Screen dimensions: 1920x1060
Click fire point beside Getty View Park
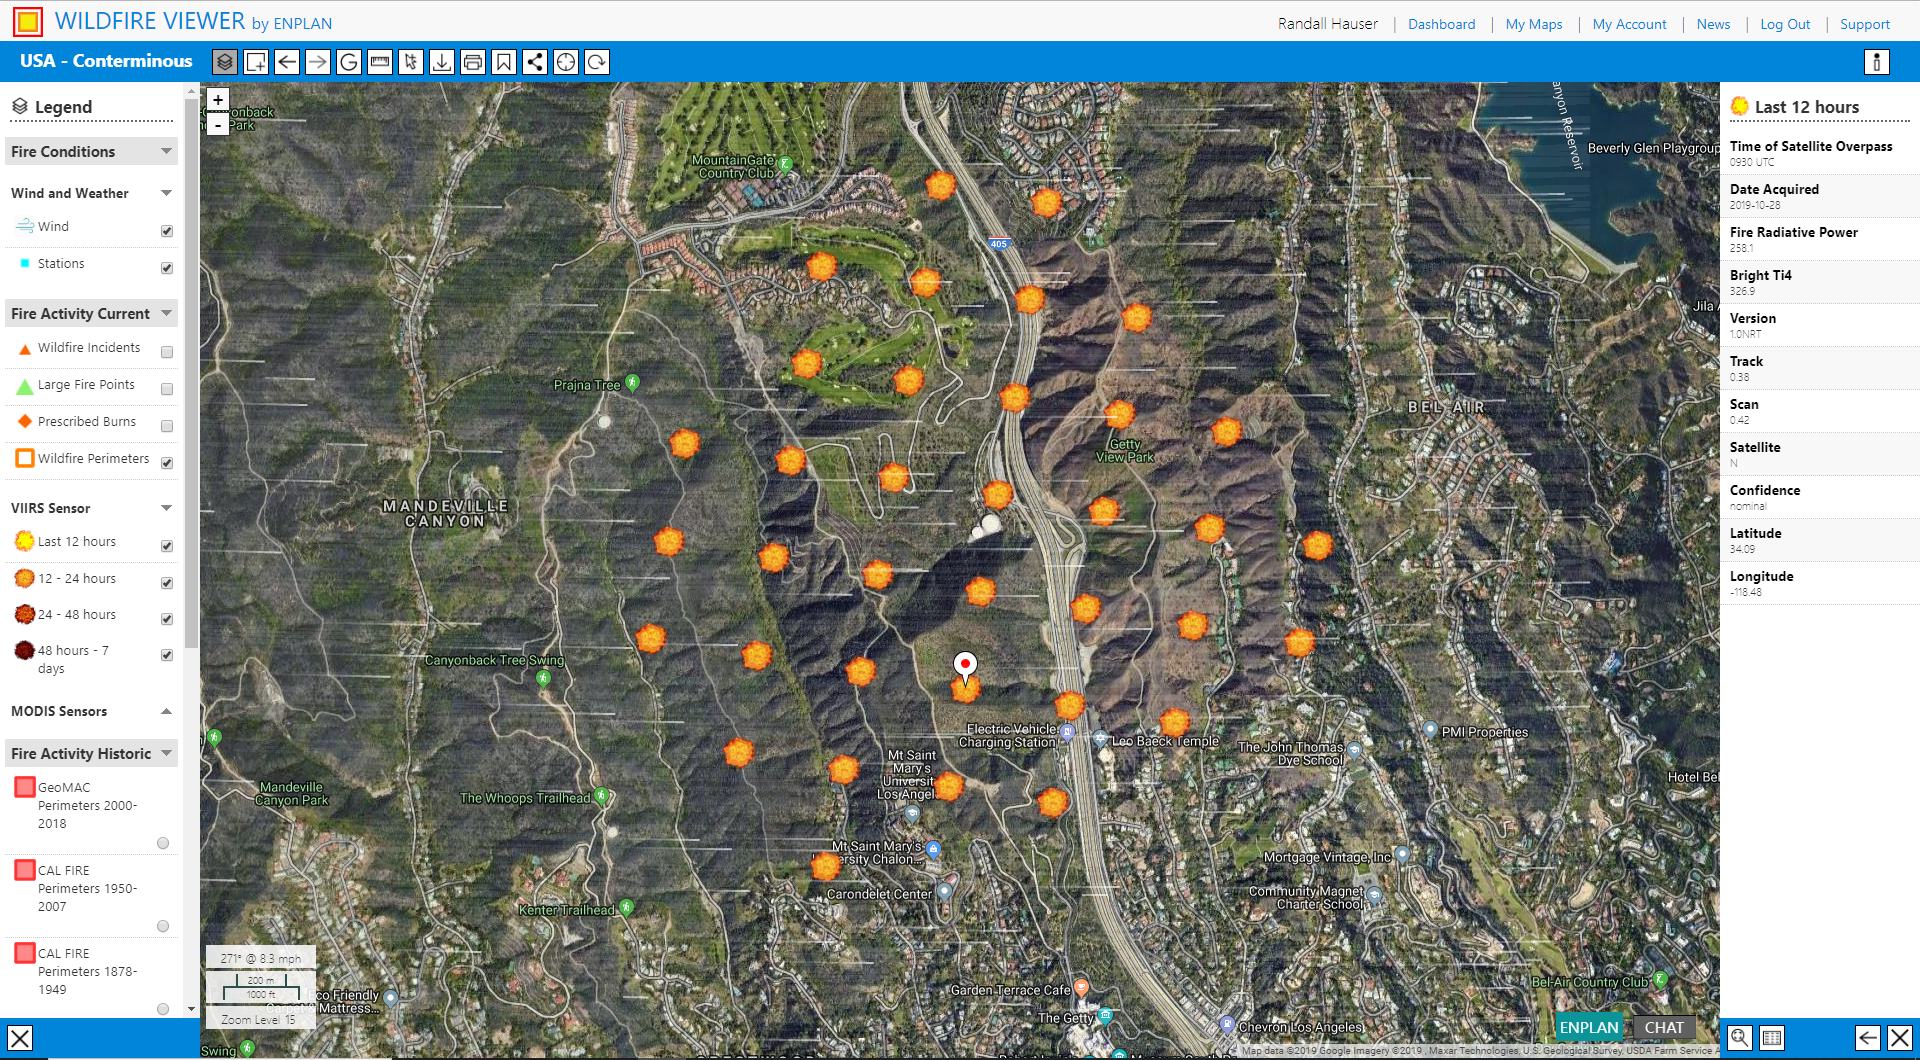click(x=1120, y=413)
